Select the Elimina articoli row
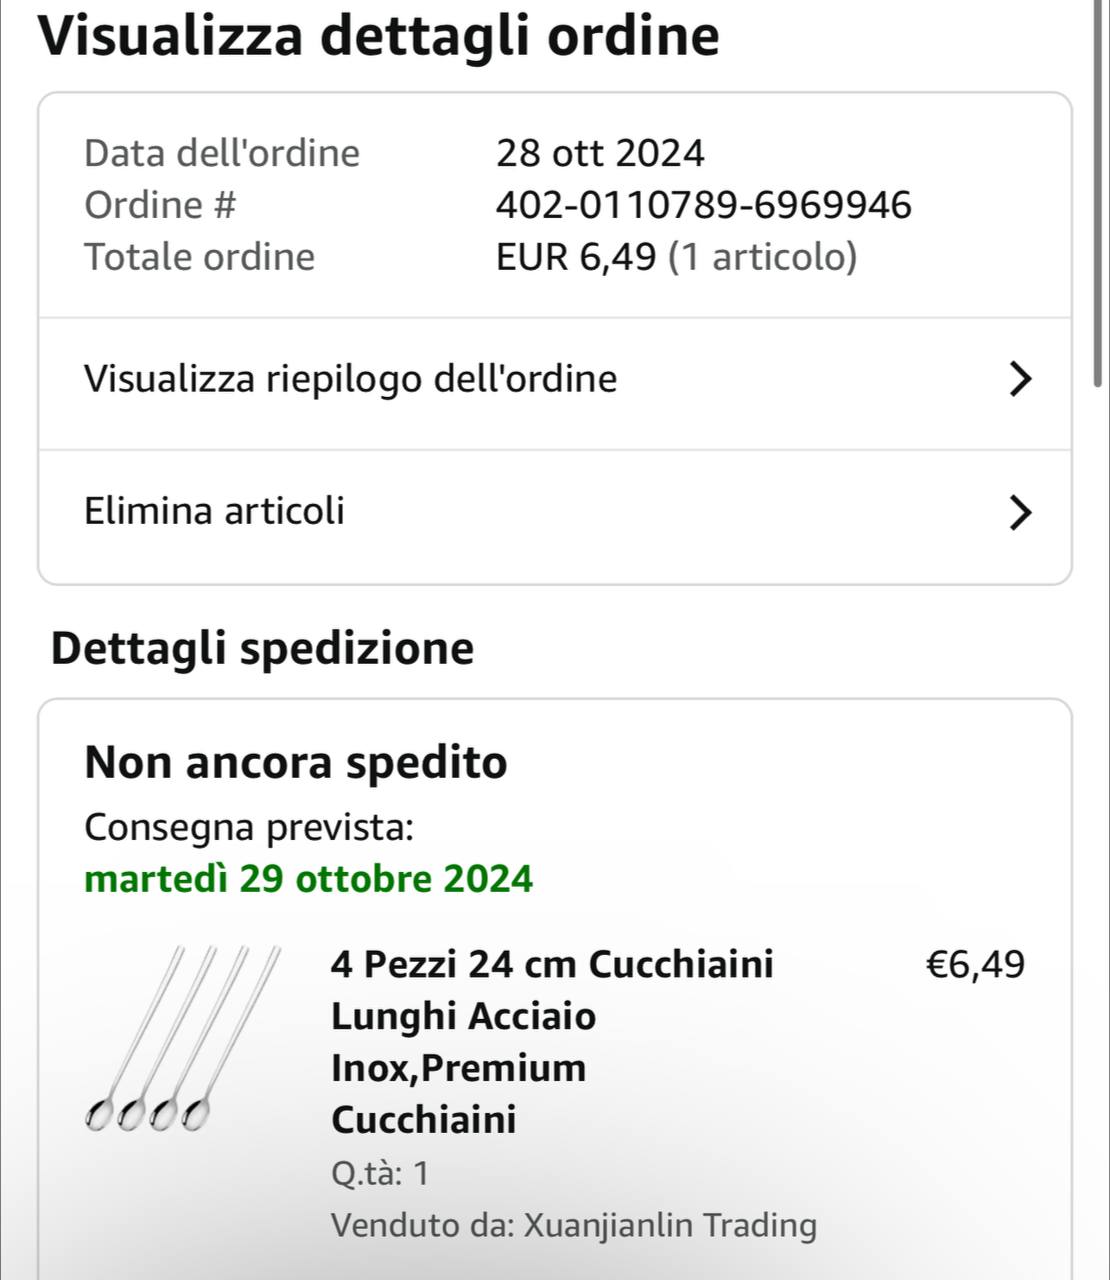This screenshot has width=1110, height=1280. 215,512
